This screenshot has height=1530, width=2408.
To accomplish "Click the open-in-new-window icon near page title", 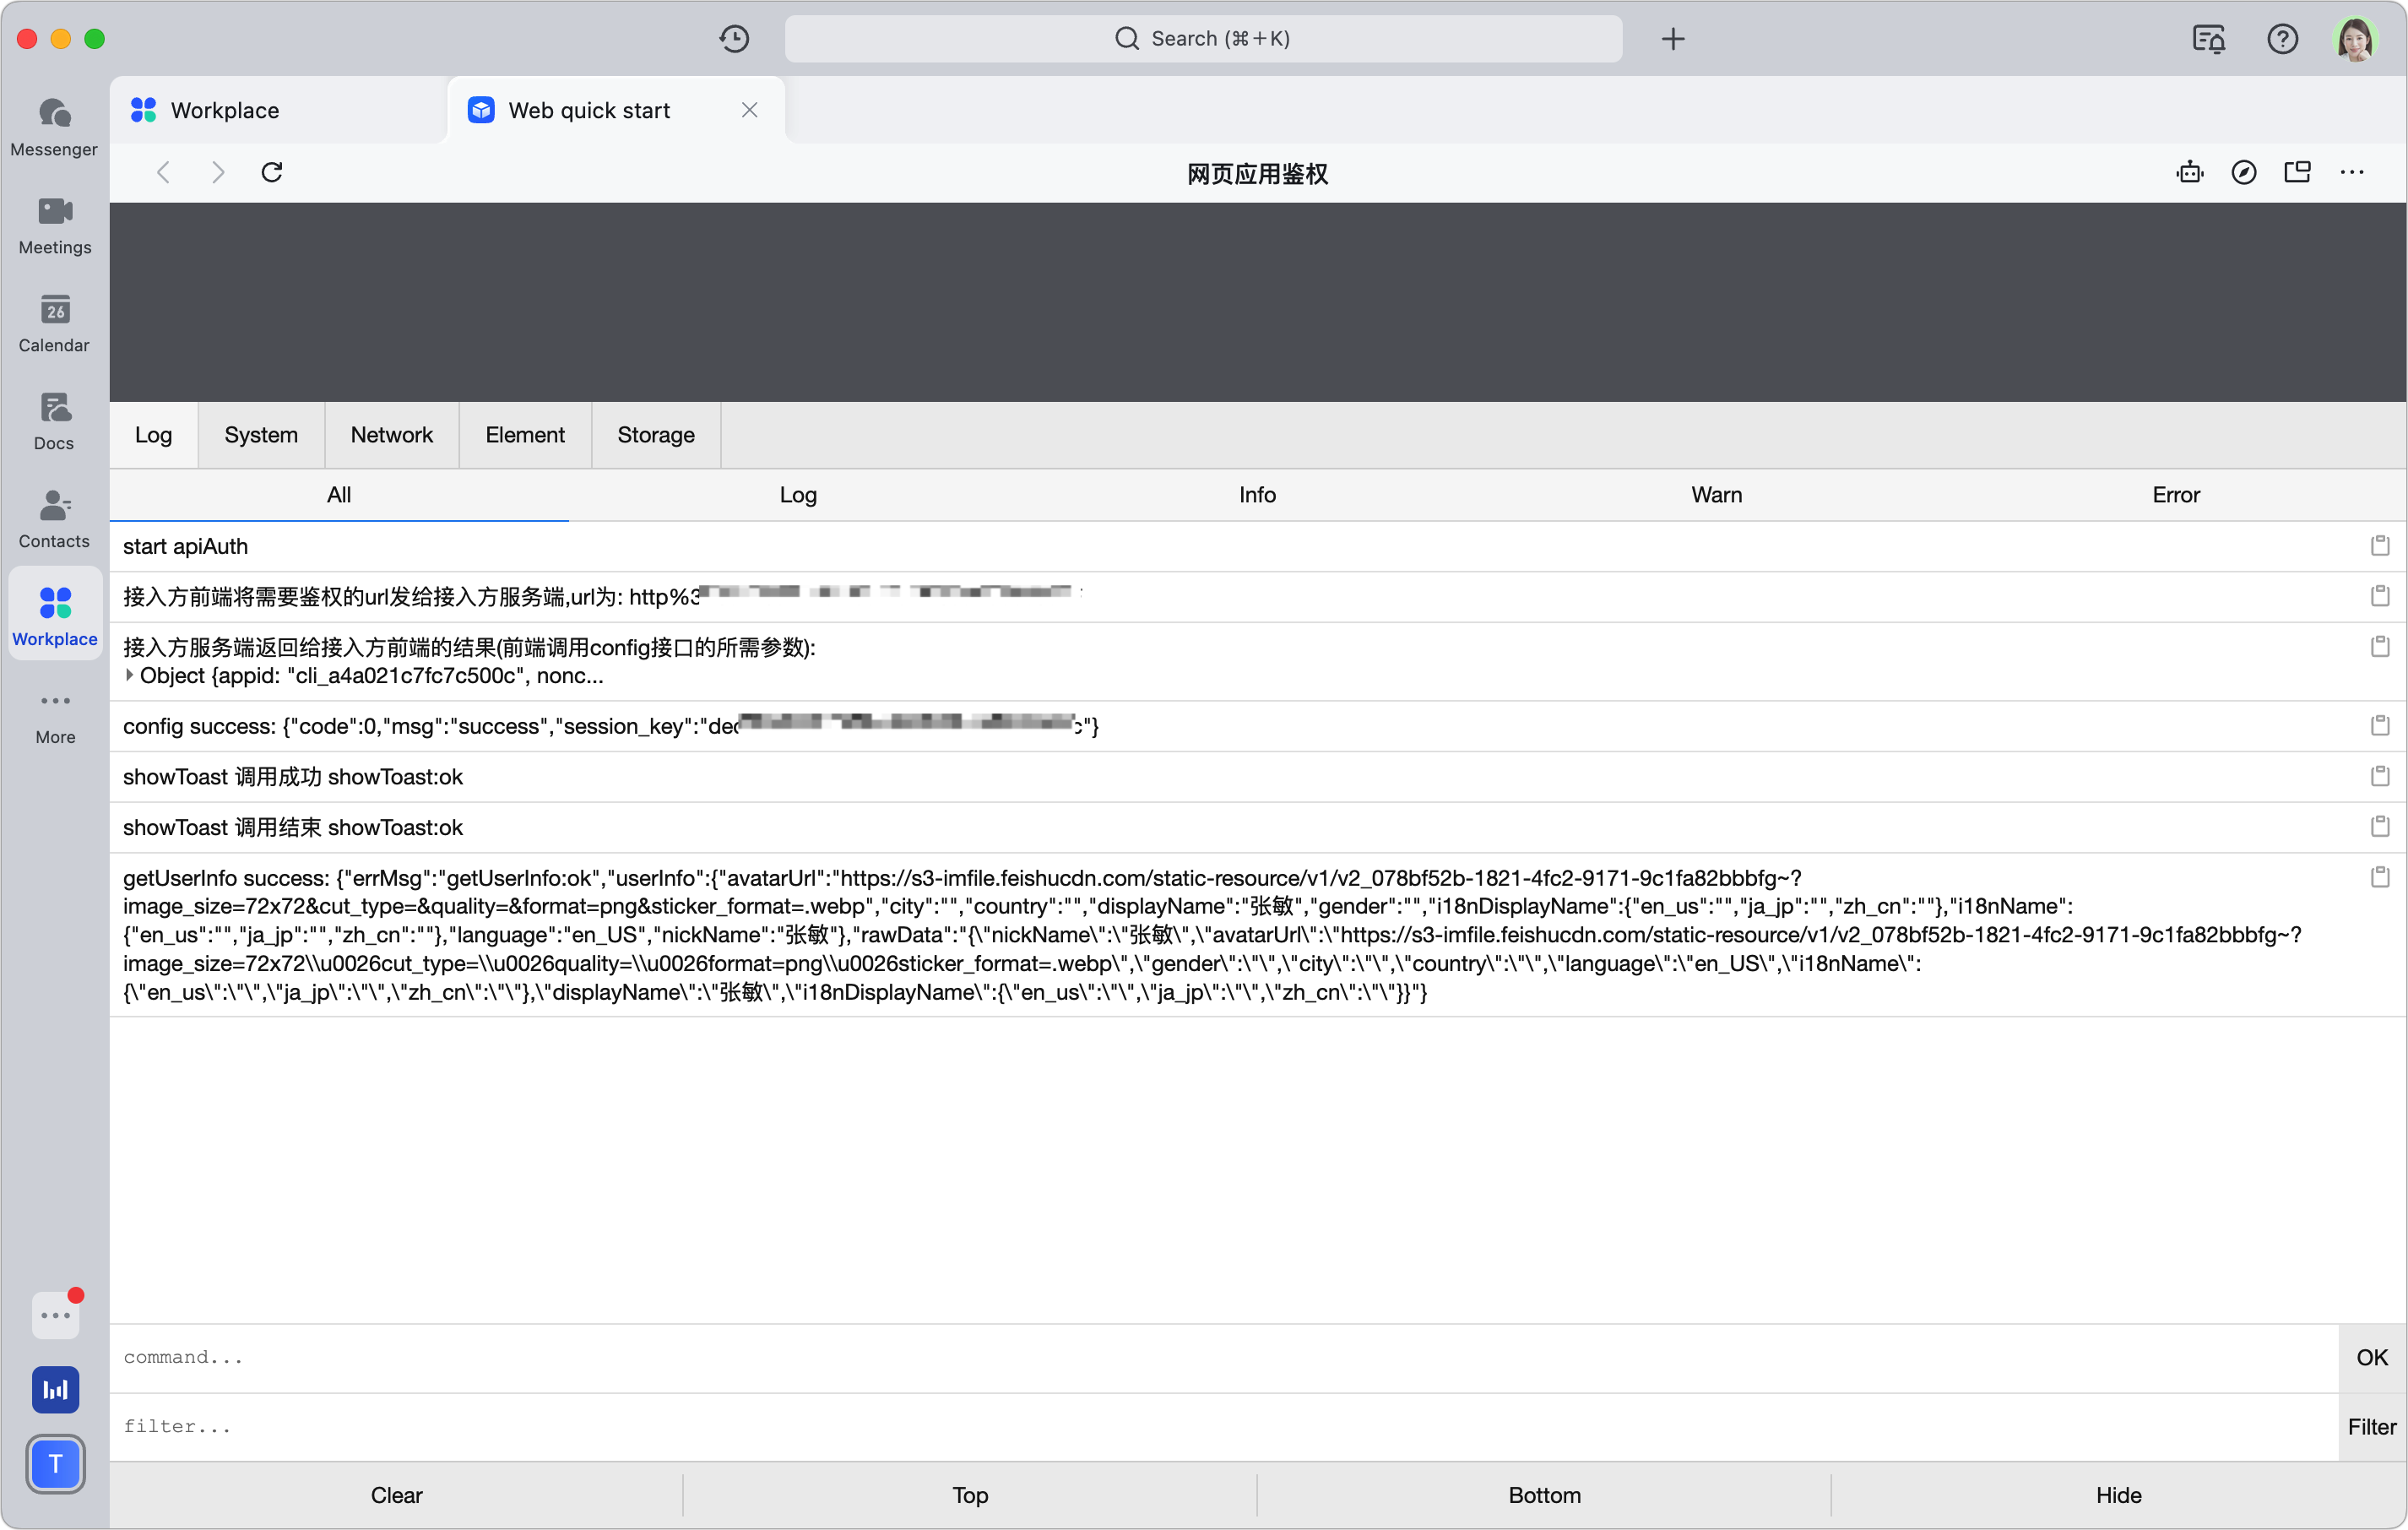I will 2297,172.
